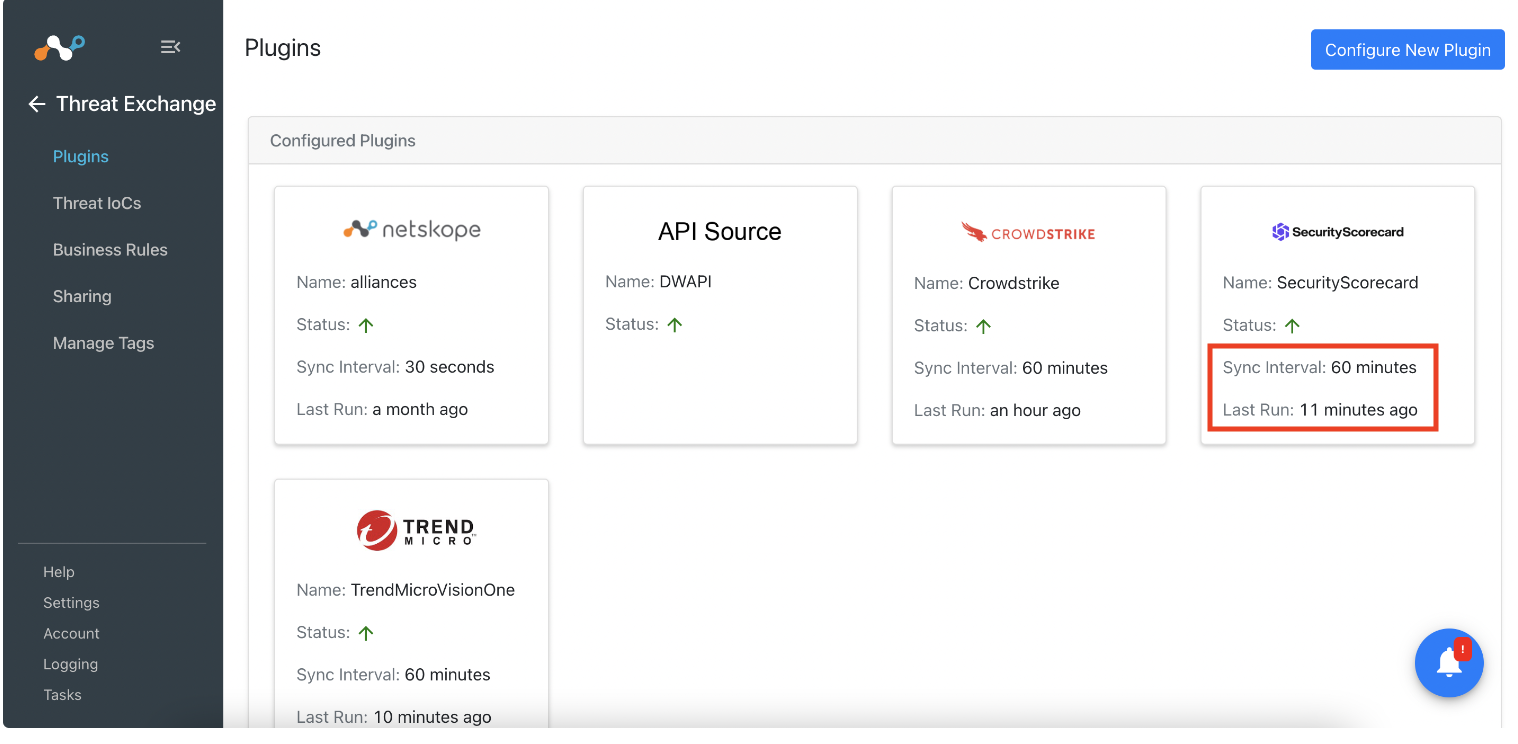Image resolution: width=1518 pixels, height=744 pixels.
Task: Open Threat IoCs in sidebar
Action: (97, 203)
